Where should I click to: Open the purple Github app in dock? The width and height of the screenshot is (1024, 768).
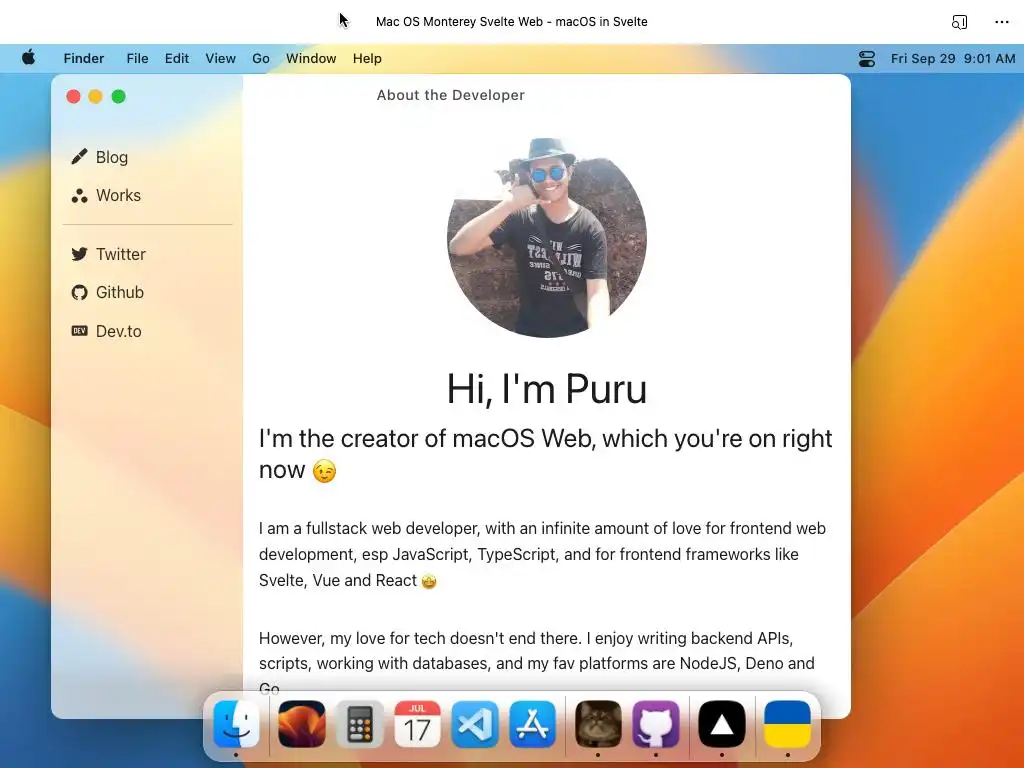(x=656, y=724)
